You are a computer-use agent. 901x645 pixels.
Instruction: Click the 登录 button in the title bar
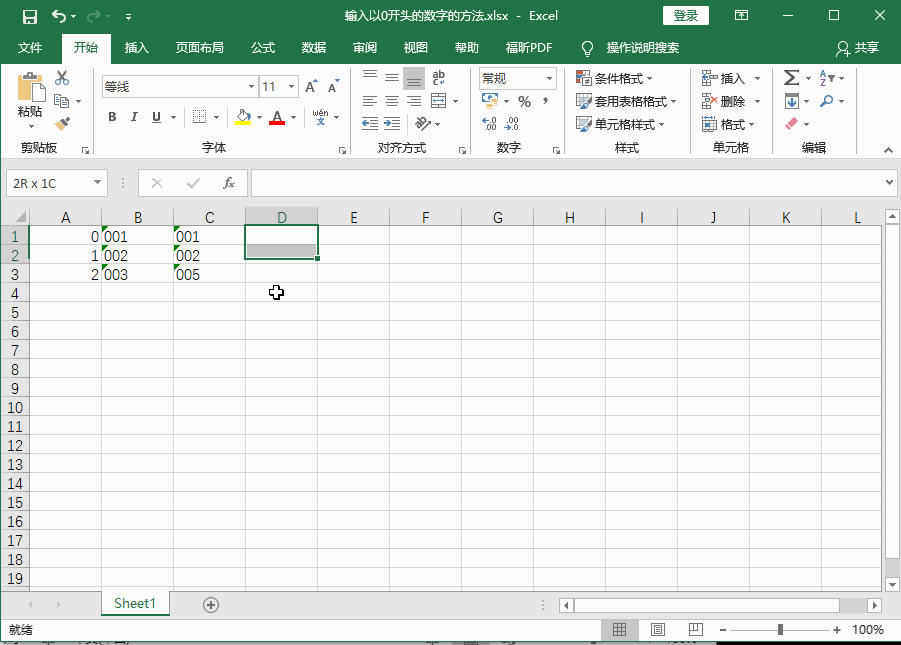[x=688, y=15]
